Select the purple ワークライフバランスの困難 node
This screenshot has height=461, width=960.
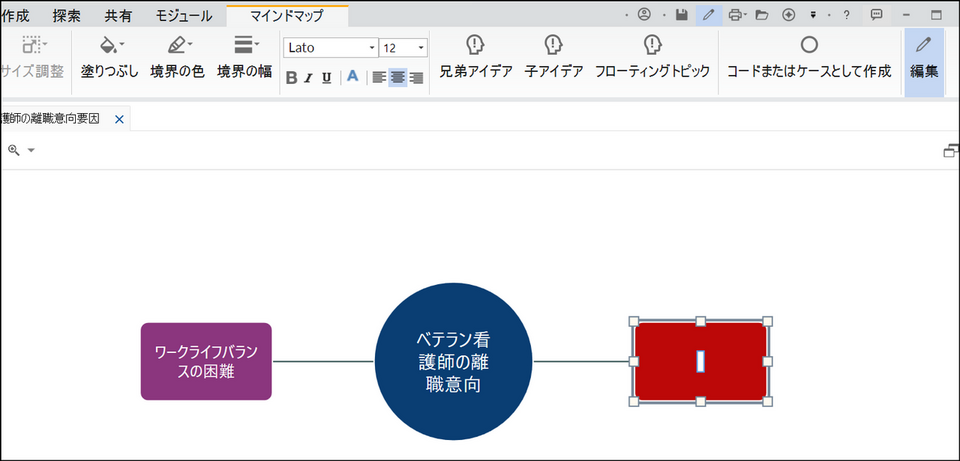click(x=206, y=361)
